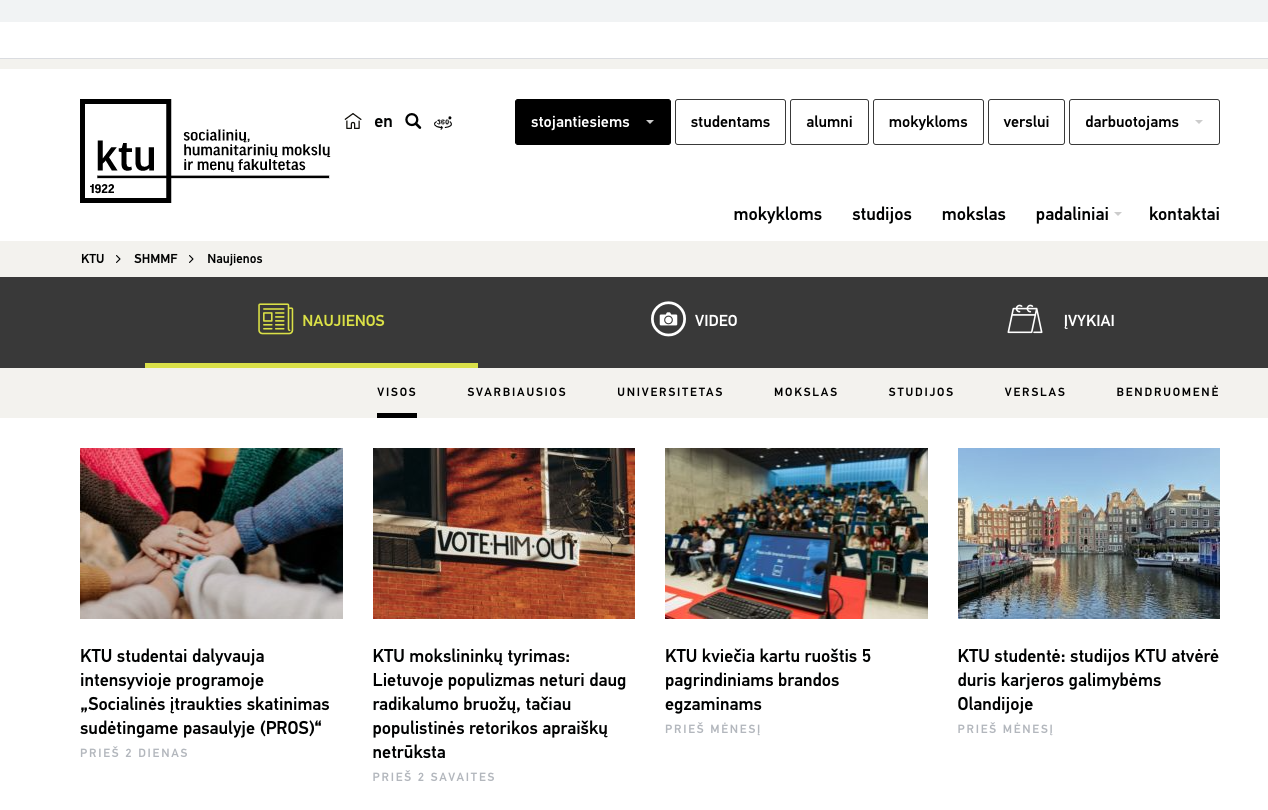Open mokykloms in main navigation
Screen dimensions: 1268x810
(x=777, y=214)
